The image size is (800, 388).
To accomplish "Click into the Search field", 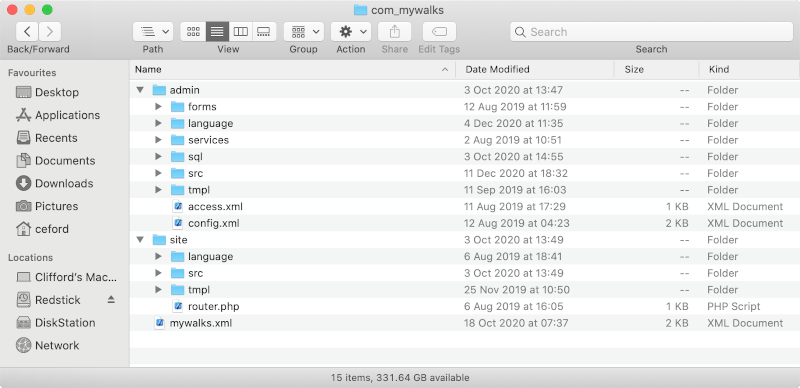I will [652, 32].
